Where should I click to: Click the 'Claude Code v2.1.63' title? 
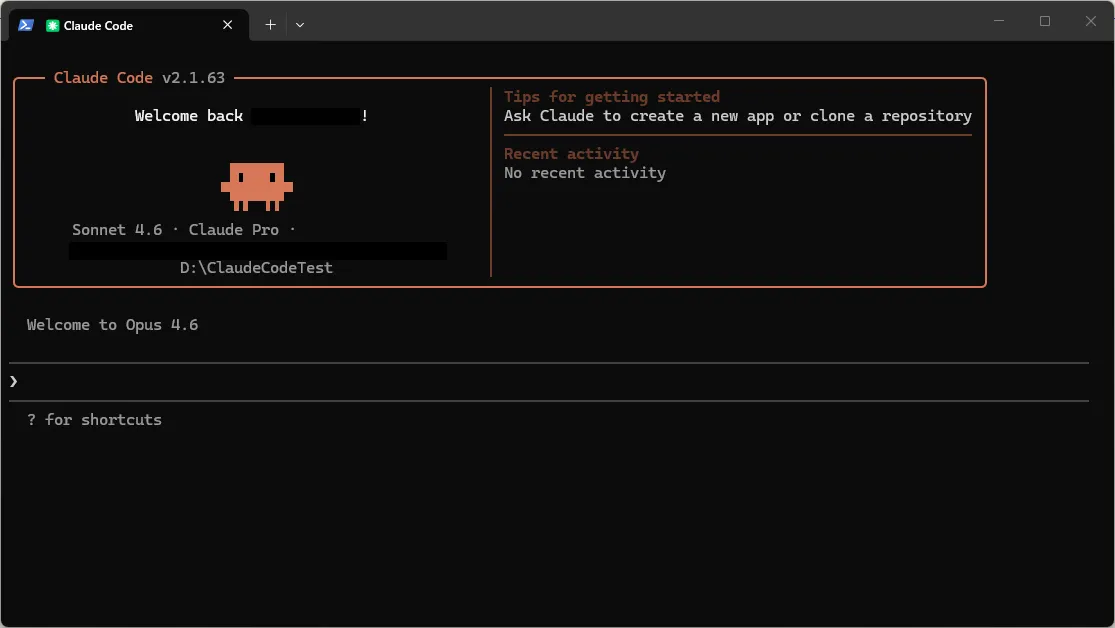click(139, 78)
